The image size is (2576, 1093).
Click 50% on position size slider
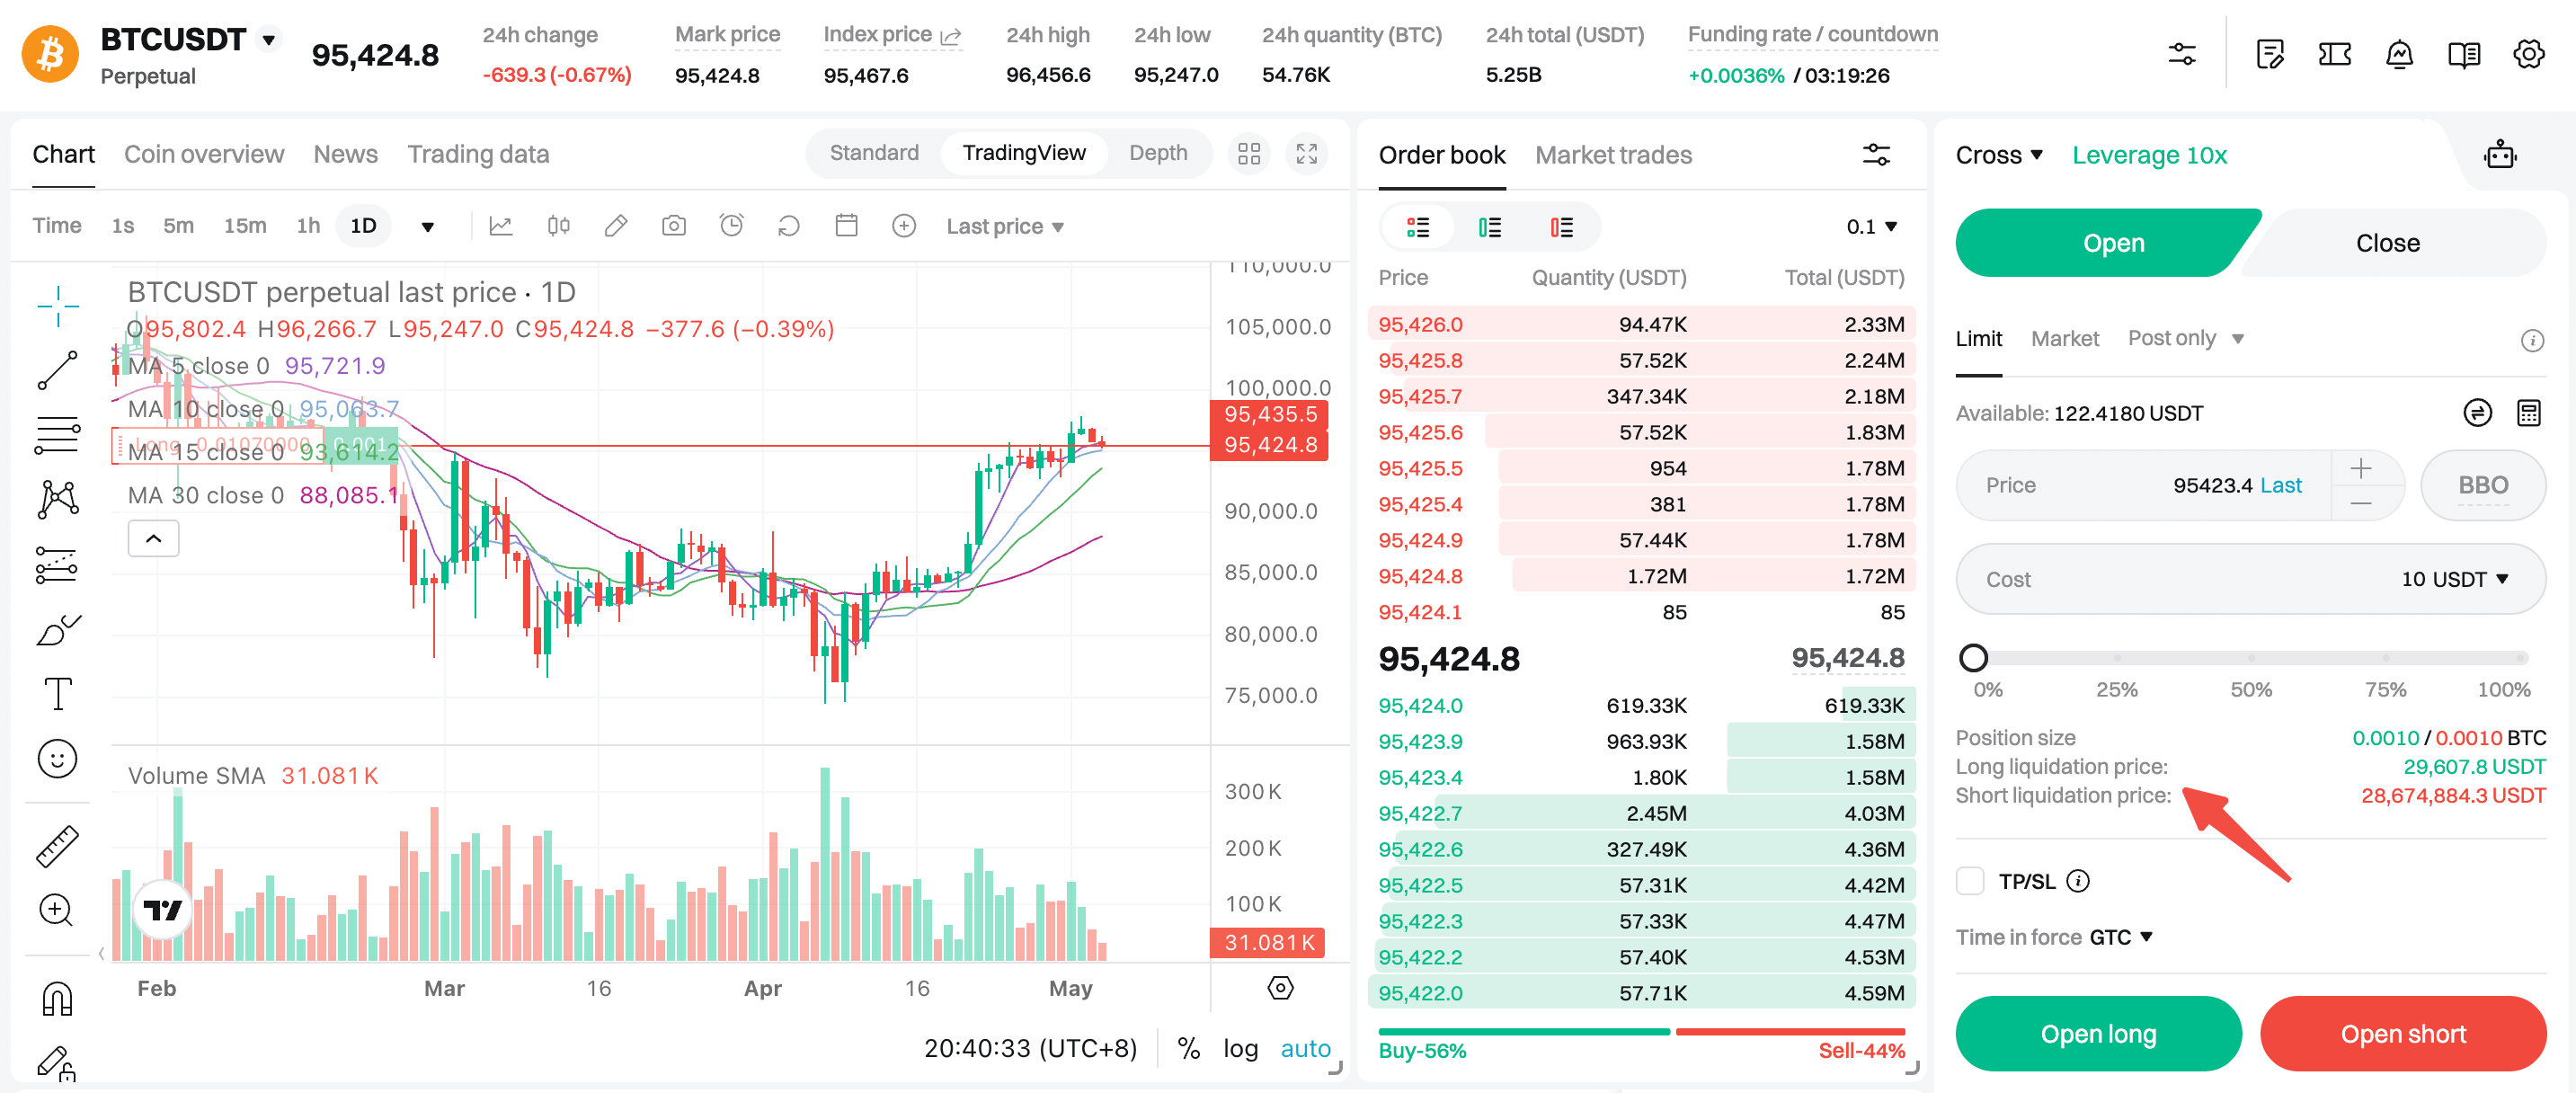coord(2250,658)
